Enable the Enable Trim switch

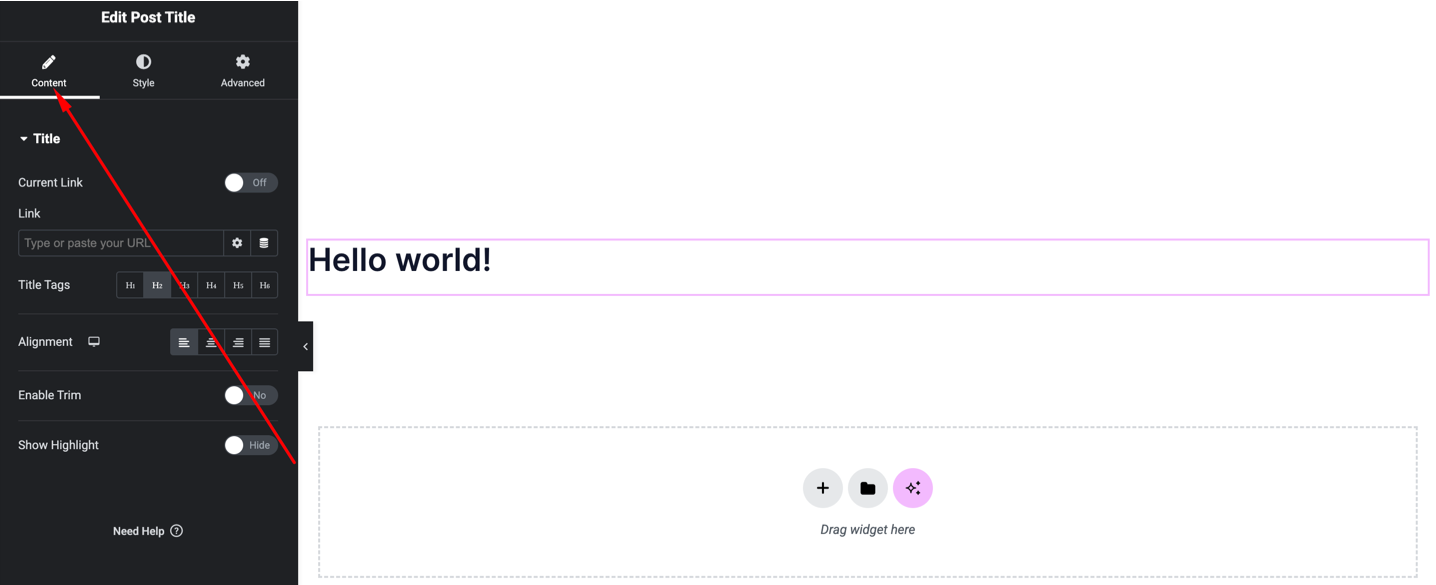pyautogui.click(x=251, y=395)
